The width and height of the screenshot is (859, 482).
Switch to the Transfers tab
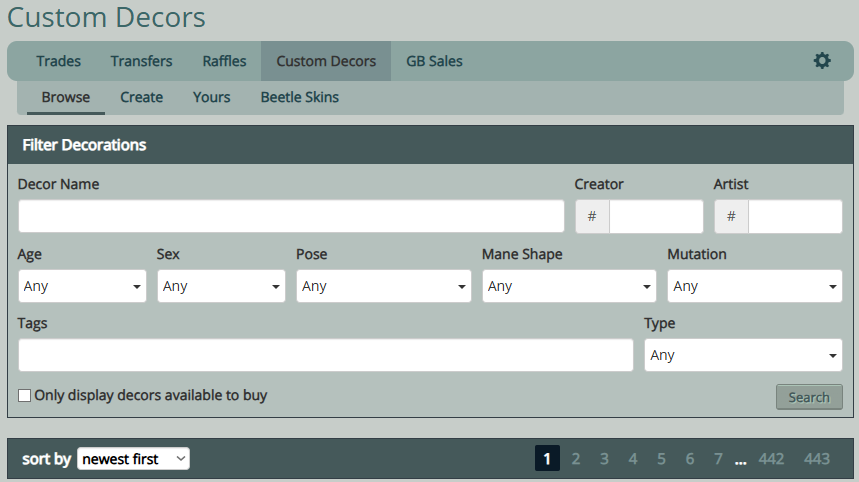141,61
